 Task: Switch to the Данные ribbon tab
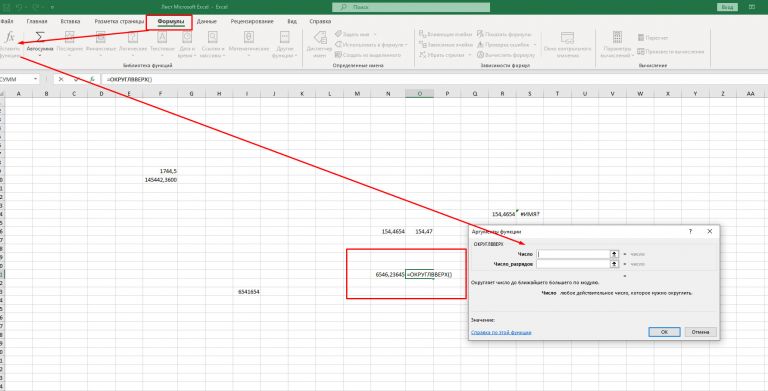[207, 22]
